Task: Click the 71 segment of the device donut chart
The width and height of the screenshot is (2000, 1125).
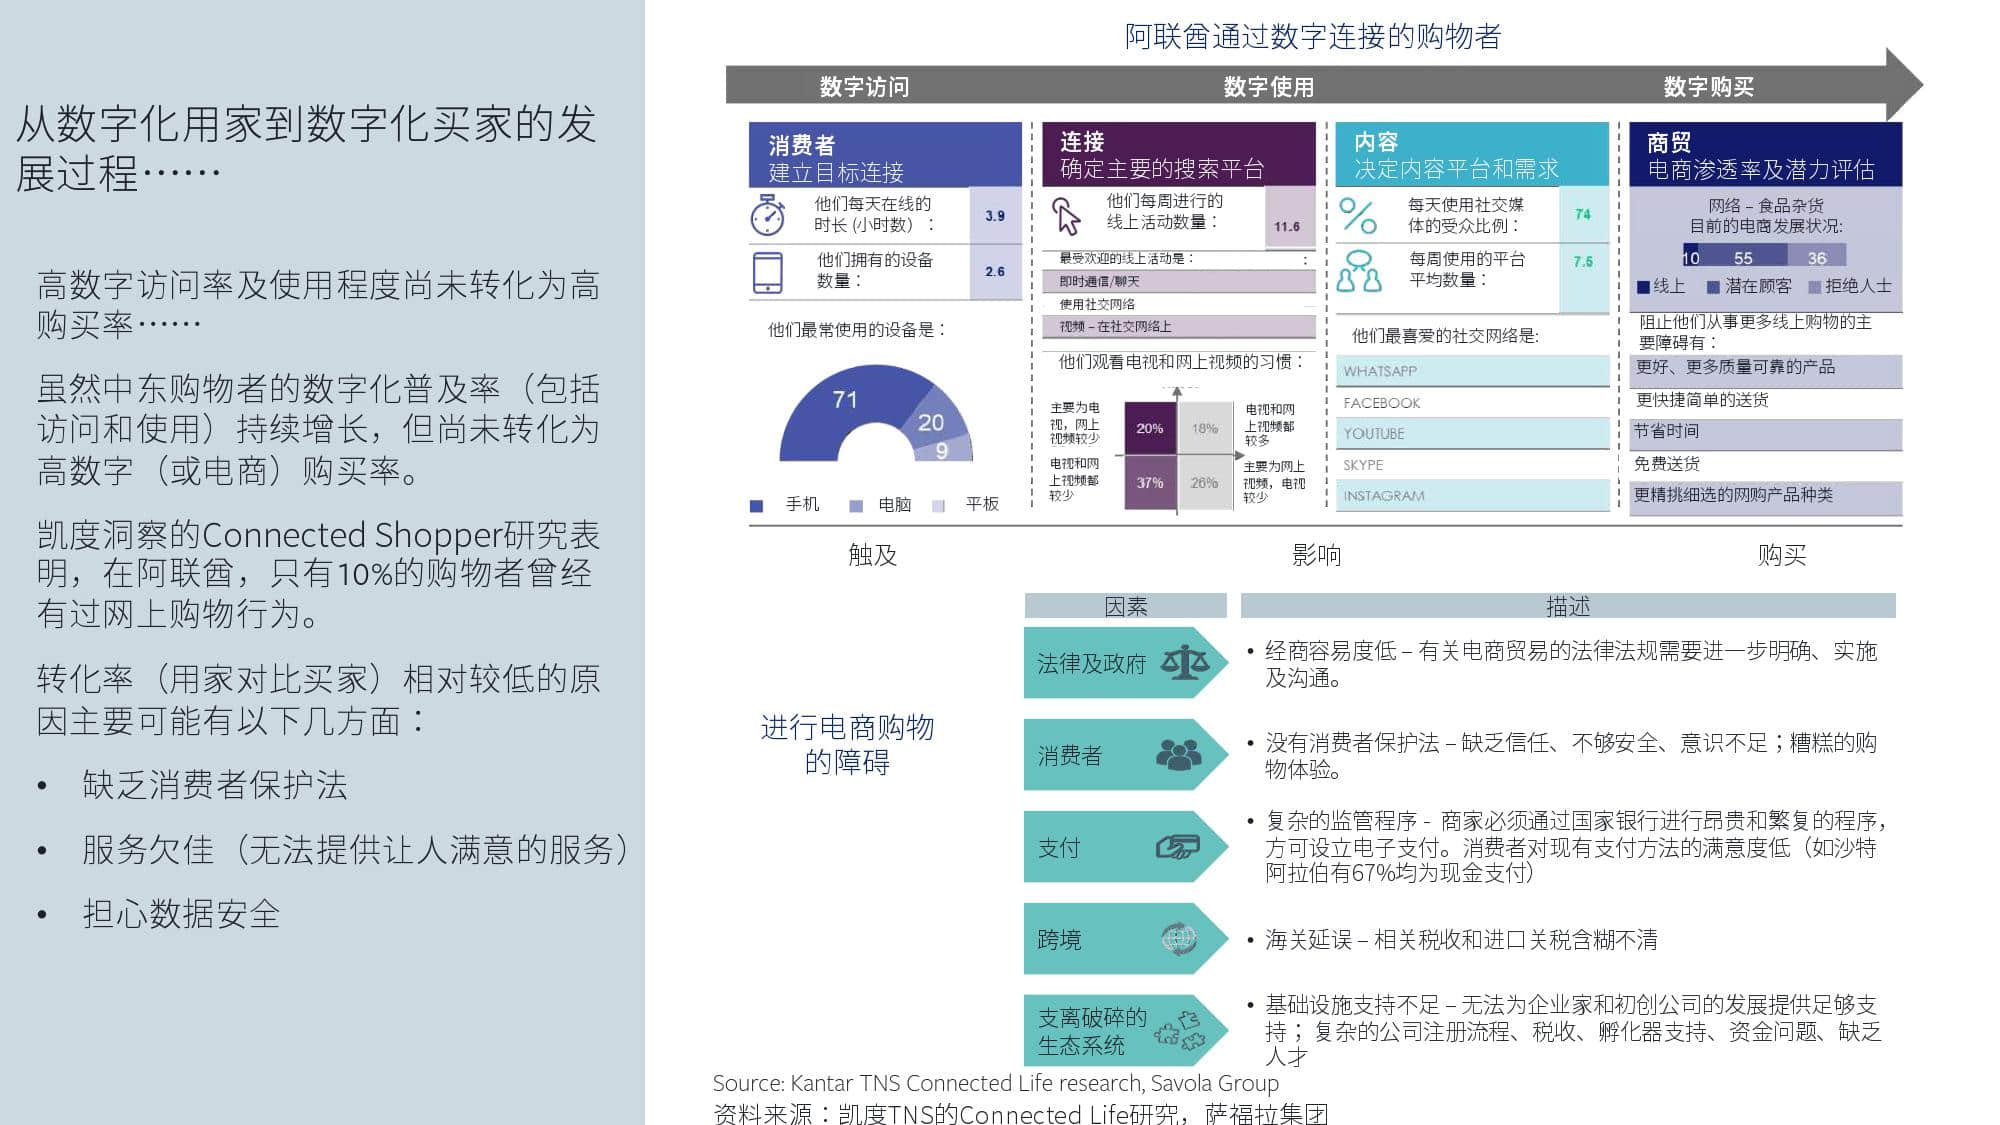Action: pos(846,398)
